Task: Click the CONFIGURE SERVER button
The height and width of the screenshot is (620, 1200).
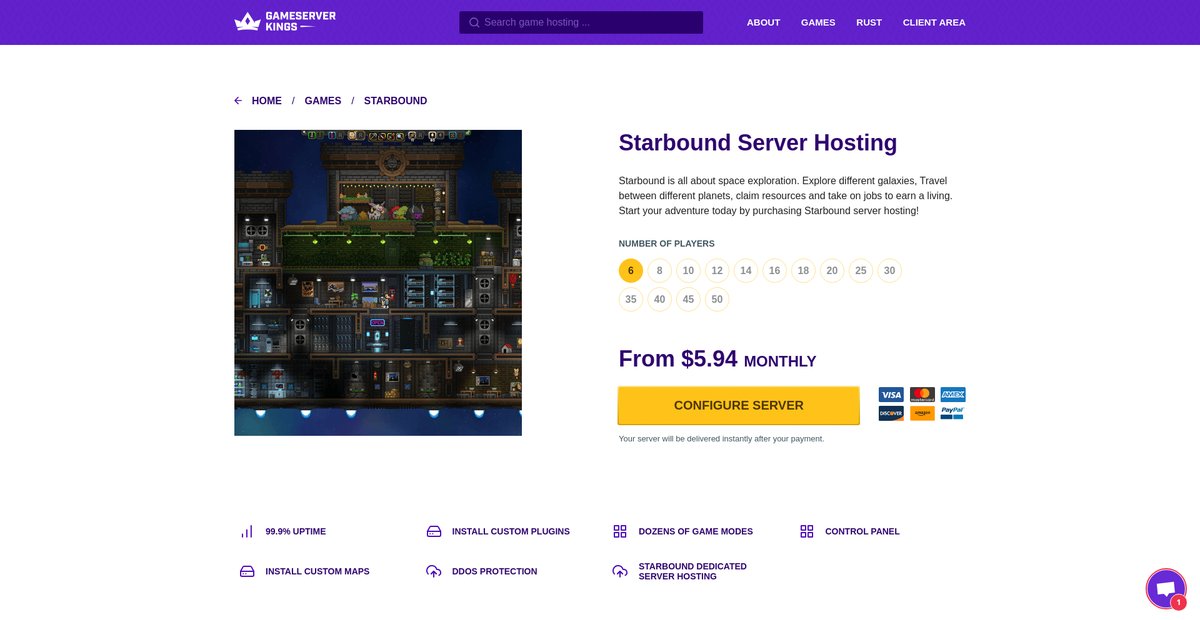Action: tap(739, 405)
